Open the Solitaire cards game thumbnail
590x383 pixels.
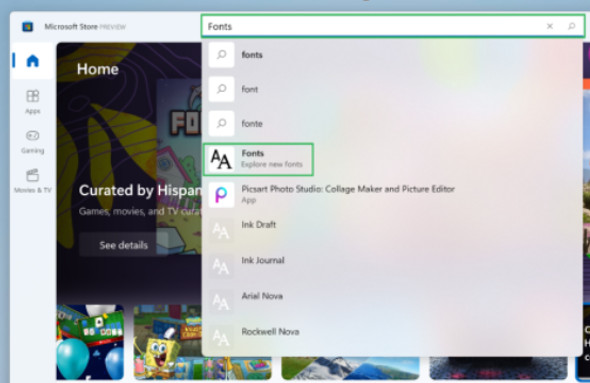pyautogui.click(x=90, y=342)
